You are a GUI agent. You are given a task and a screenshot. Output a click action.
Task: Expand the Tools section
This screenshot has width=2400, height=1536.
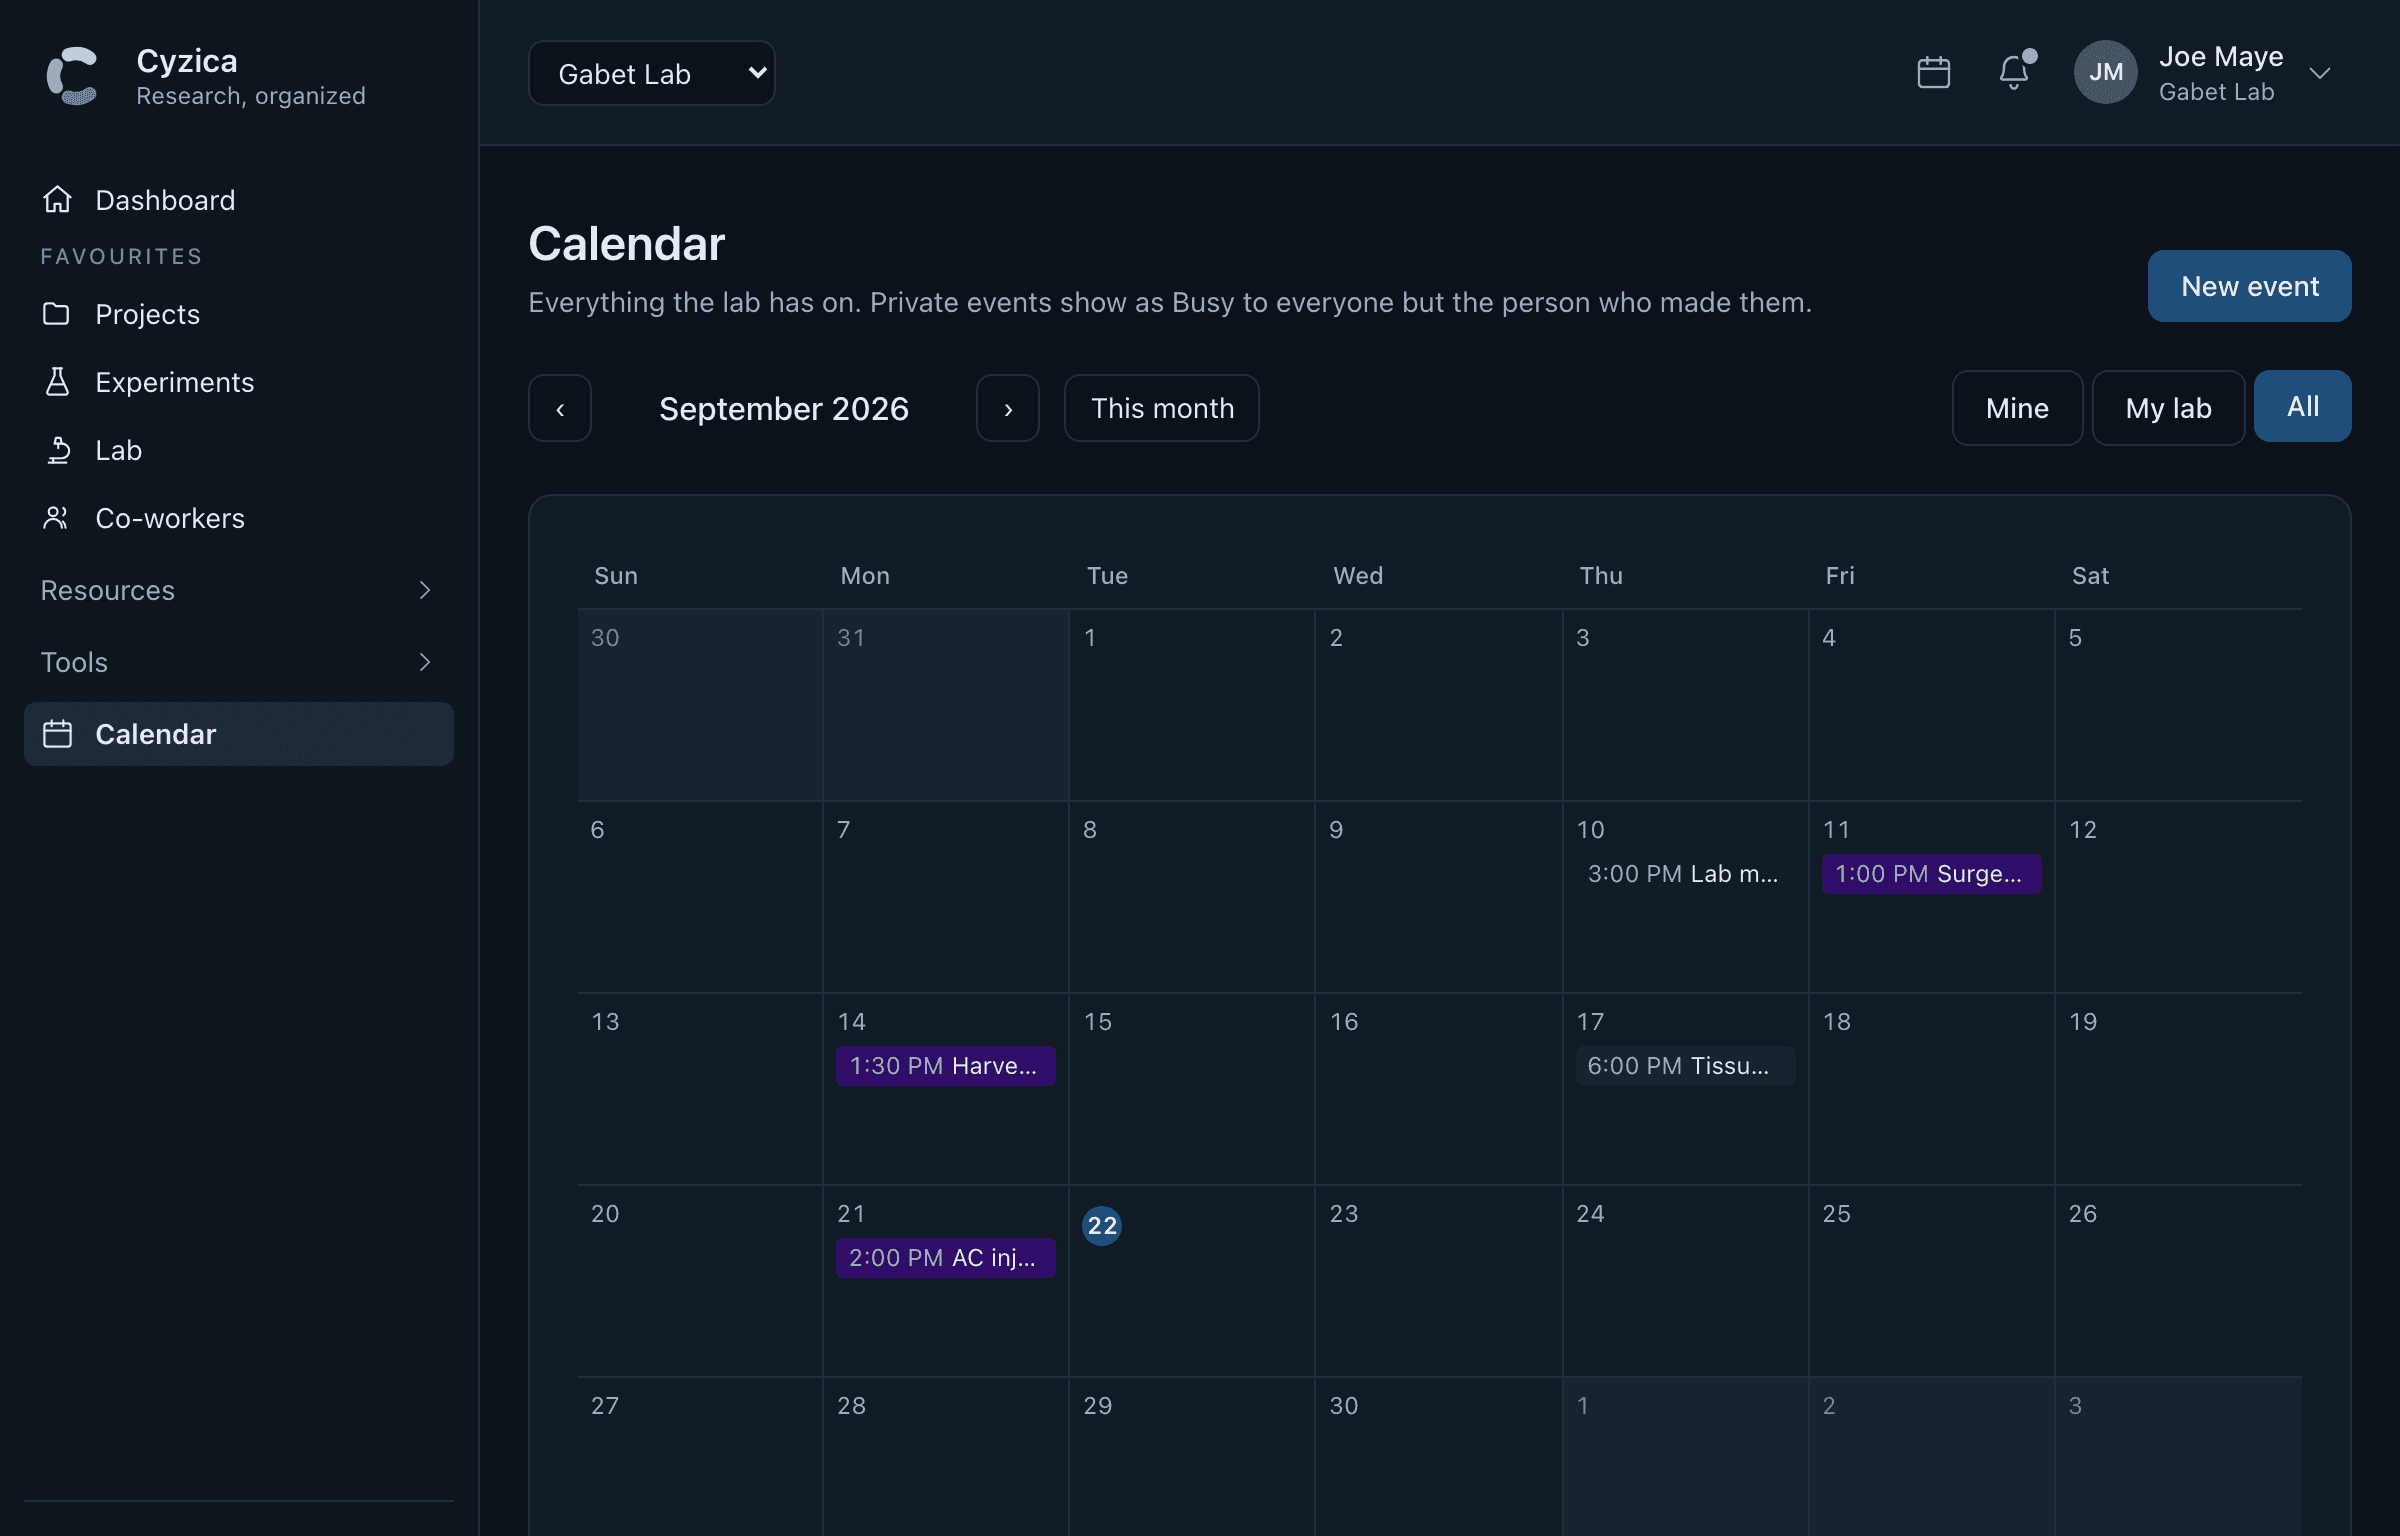(238, 662)
